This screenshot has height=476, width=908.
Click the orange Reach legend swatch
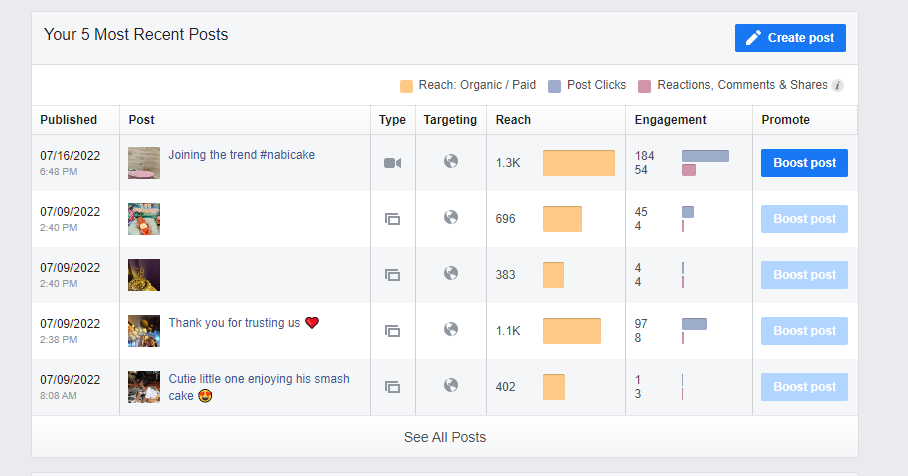point(407,86)
